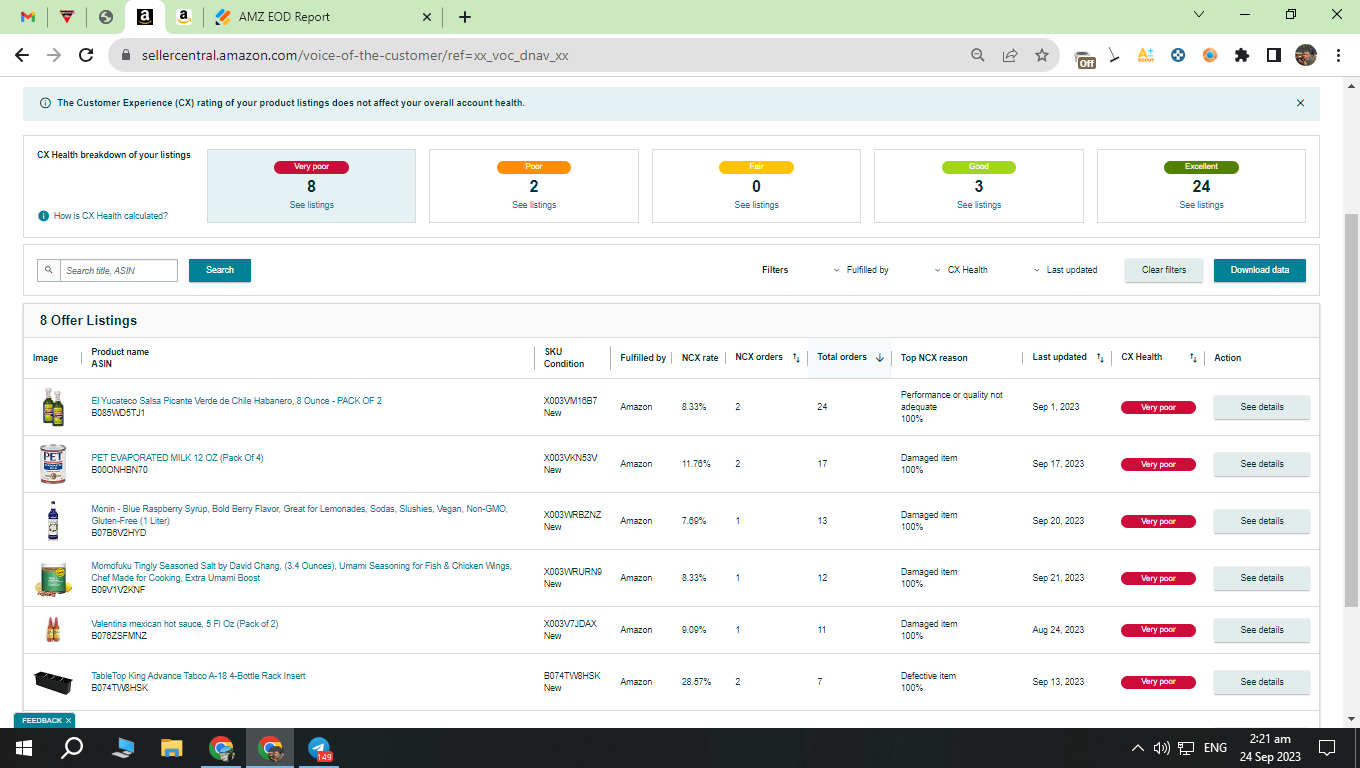1360x768 pixels.
Task: Click See listings under Poor
Action: 534,205
